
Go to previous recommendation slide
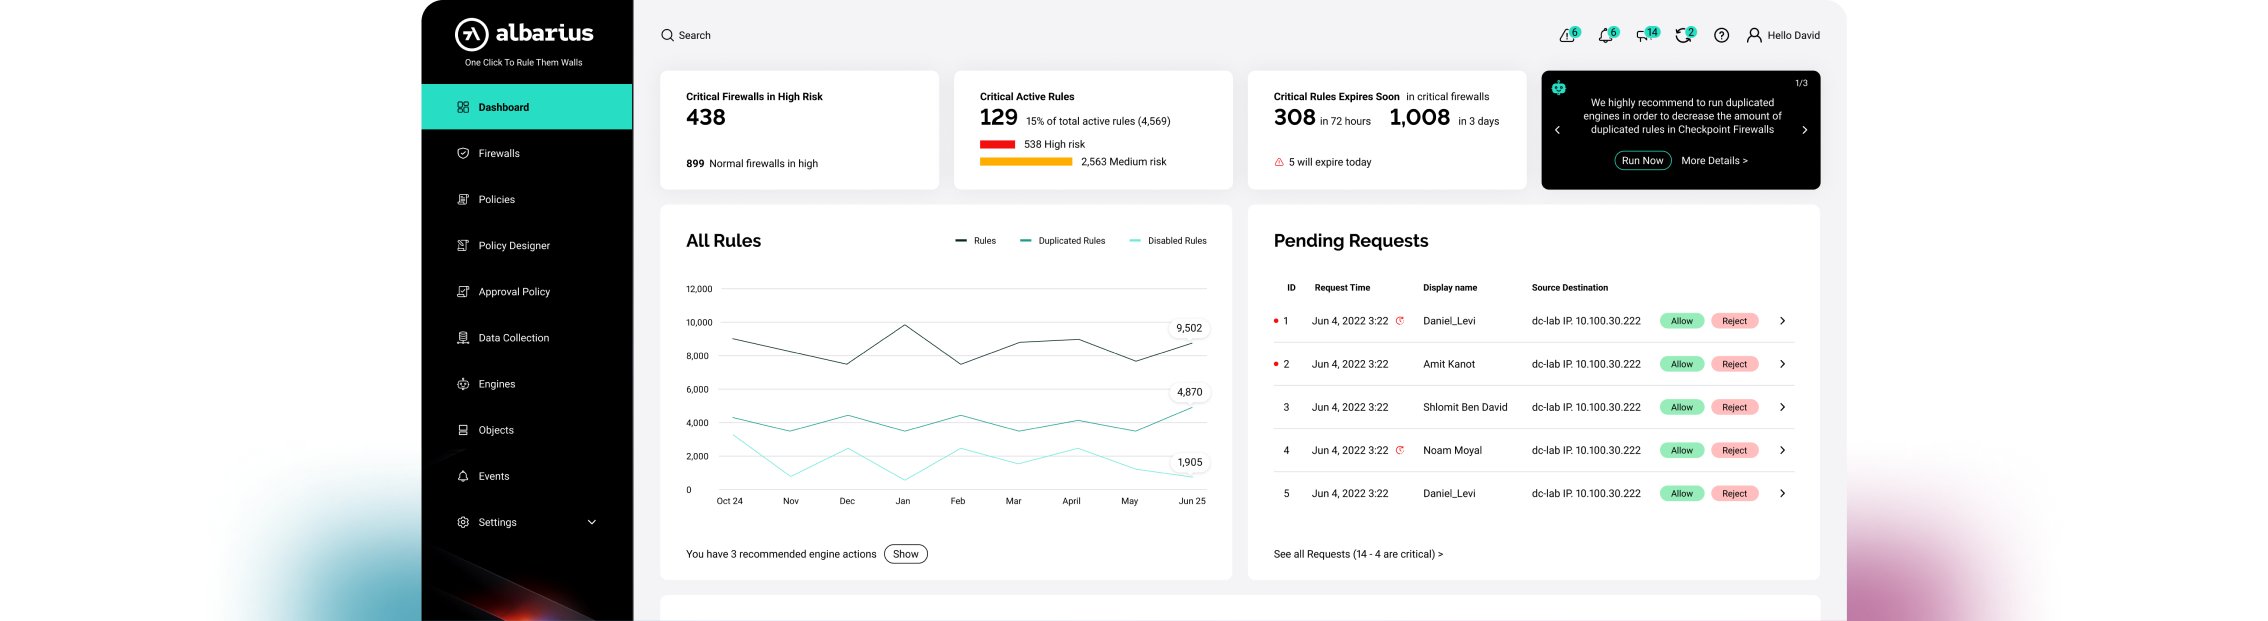[x=1557, y=130]
